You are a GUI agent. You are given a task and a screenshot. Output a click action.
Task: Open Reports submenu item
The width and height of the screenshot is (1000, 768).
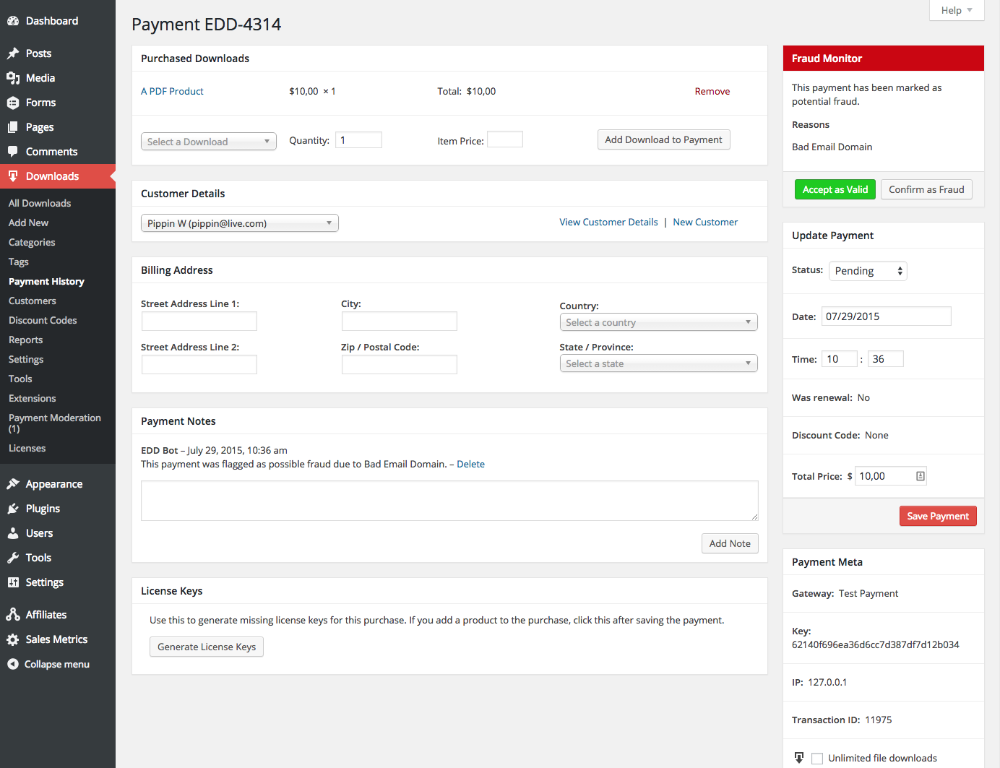[x=26, y=340]
